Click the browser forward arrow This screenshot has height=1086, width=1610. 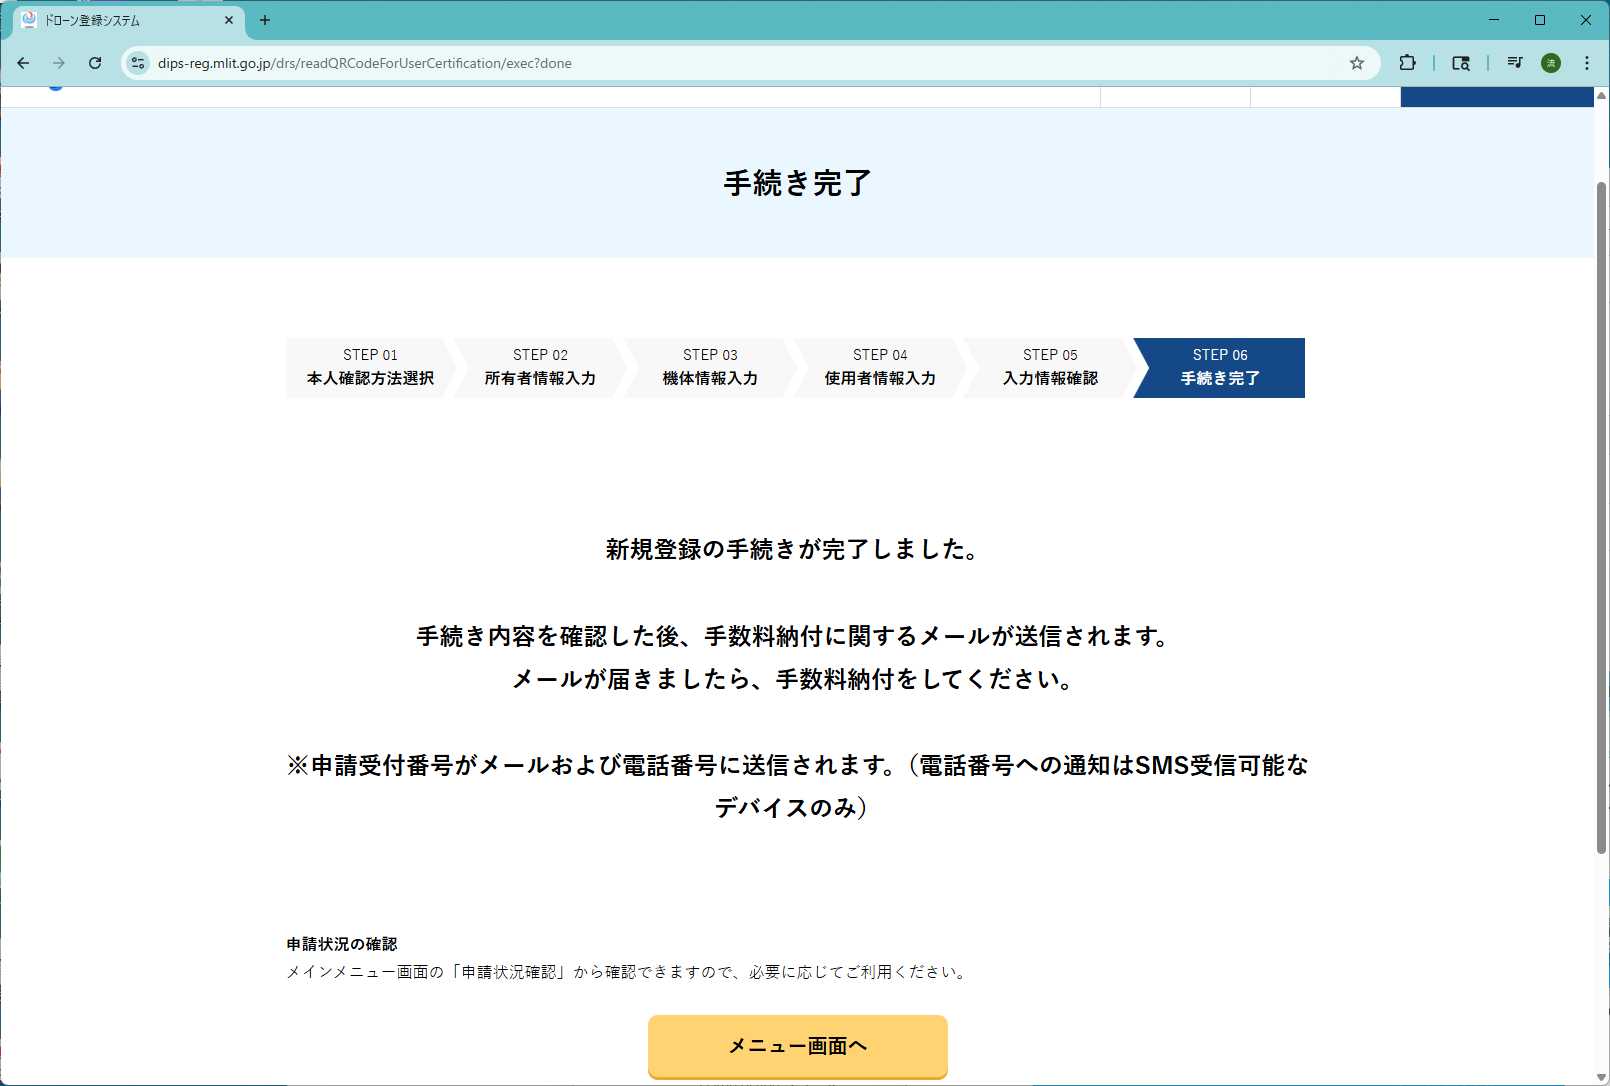click(x=59, y=63)
